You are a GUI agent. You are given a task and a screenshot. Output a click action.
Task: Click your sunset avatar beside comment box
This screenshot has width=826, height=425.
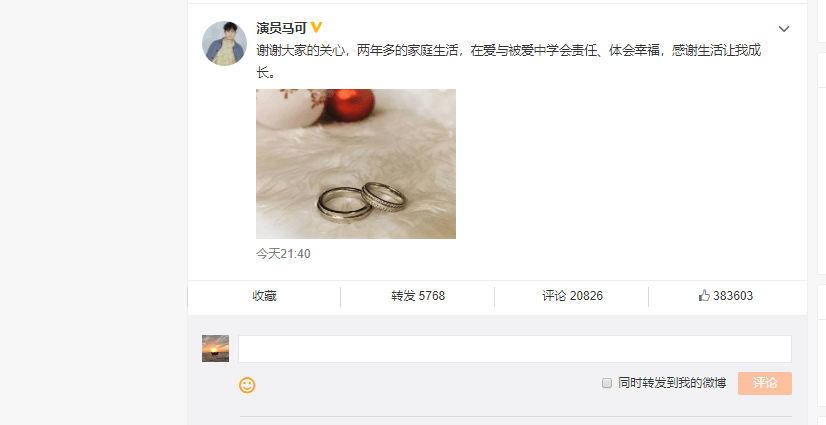(215, 349)
